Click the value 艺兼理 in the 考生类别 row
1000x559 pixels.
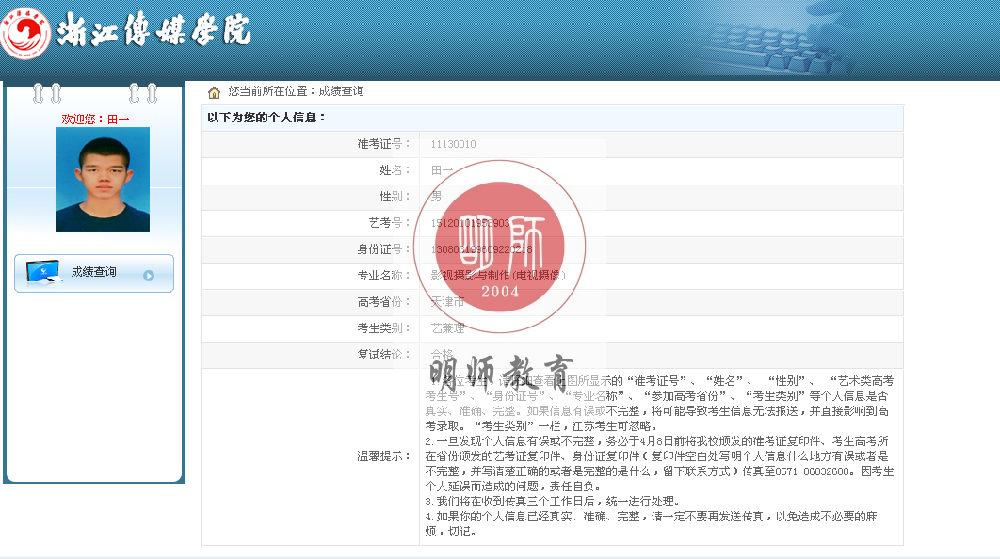tap(448, 328)
